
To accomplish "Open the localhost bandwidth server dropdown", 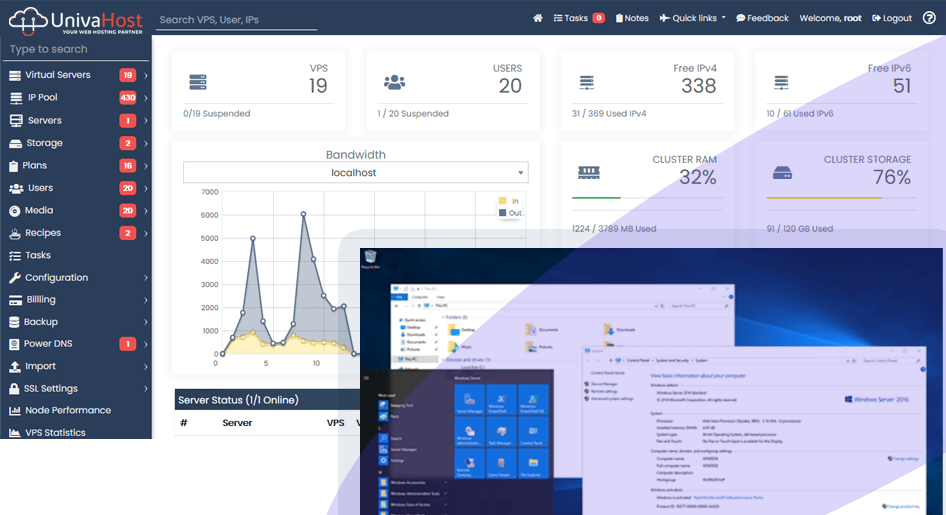I will 356,172.
